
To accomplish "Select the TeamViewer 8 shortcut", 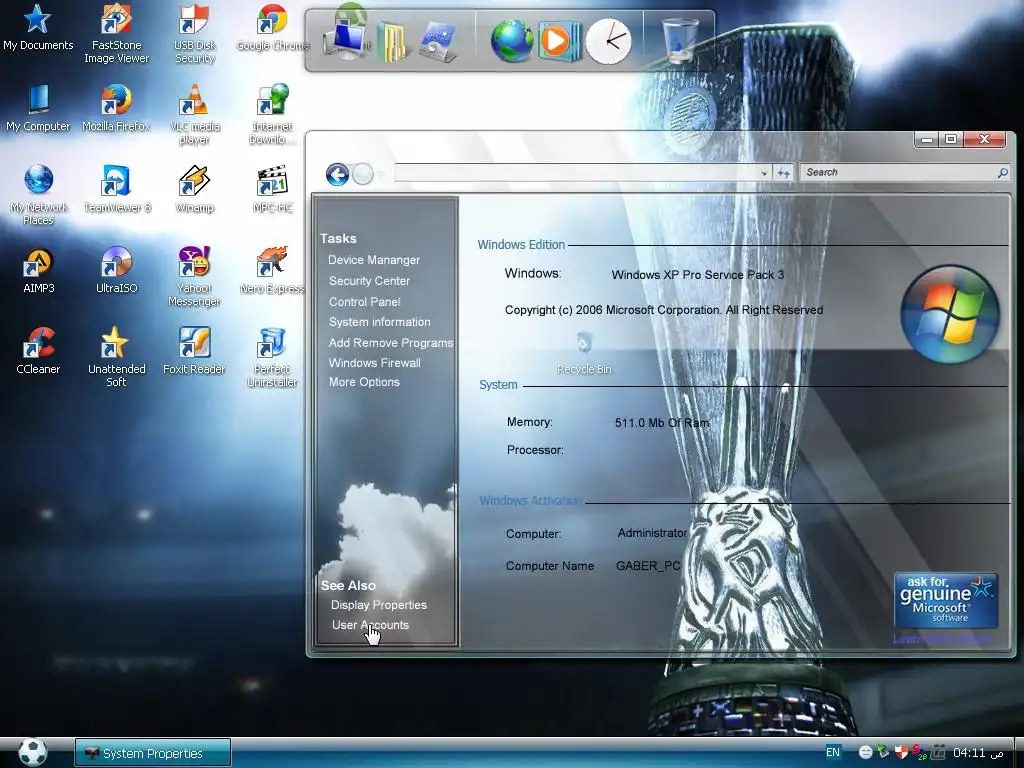I will [116, 189].
